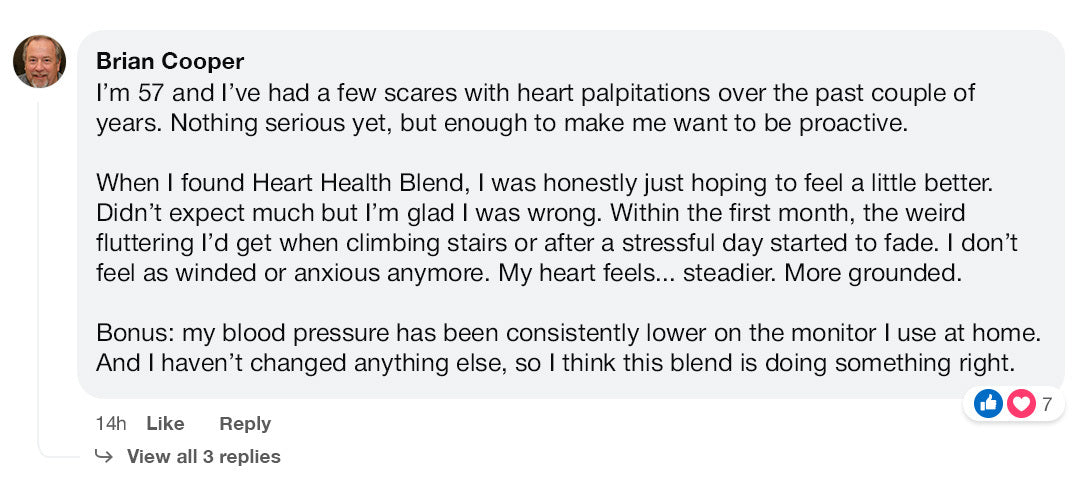
Task: Click the blue thumbs-up reaction icon
Action: (988, 403)
